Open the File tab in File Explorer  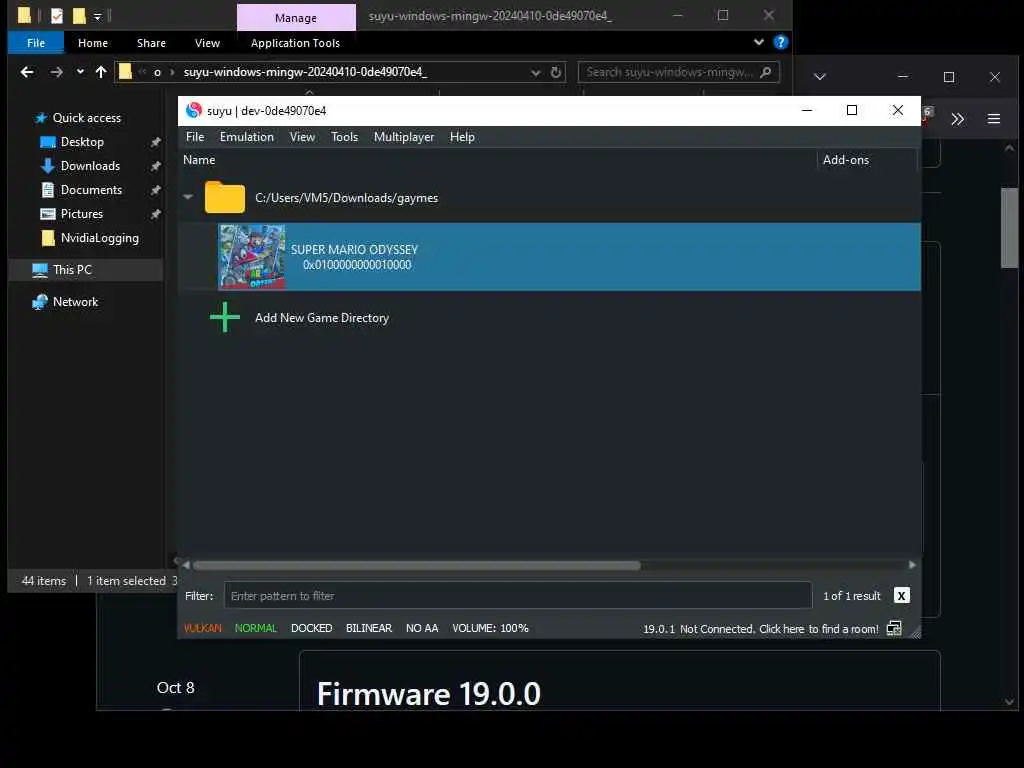[x=36, y=43]
